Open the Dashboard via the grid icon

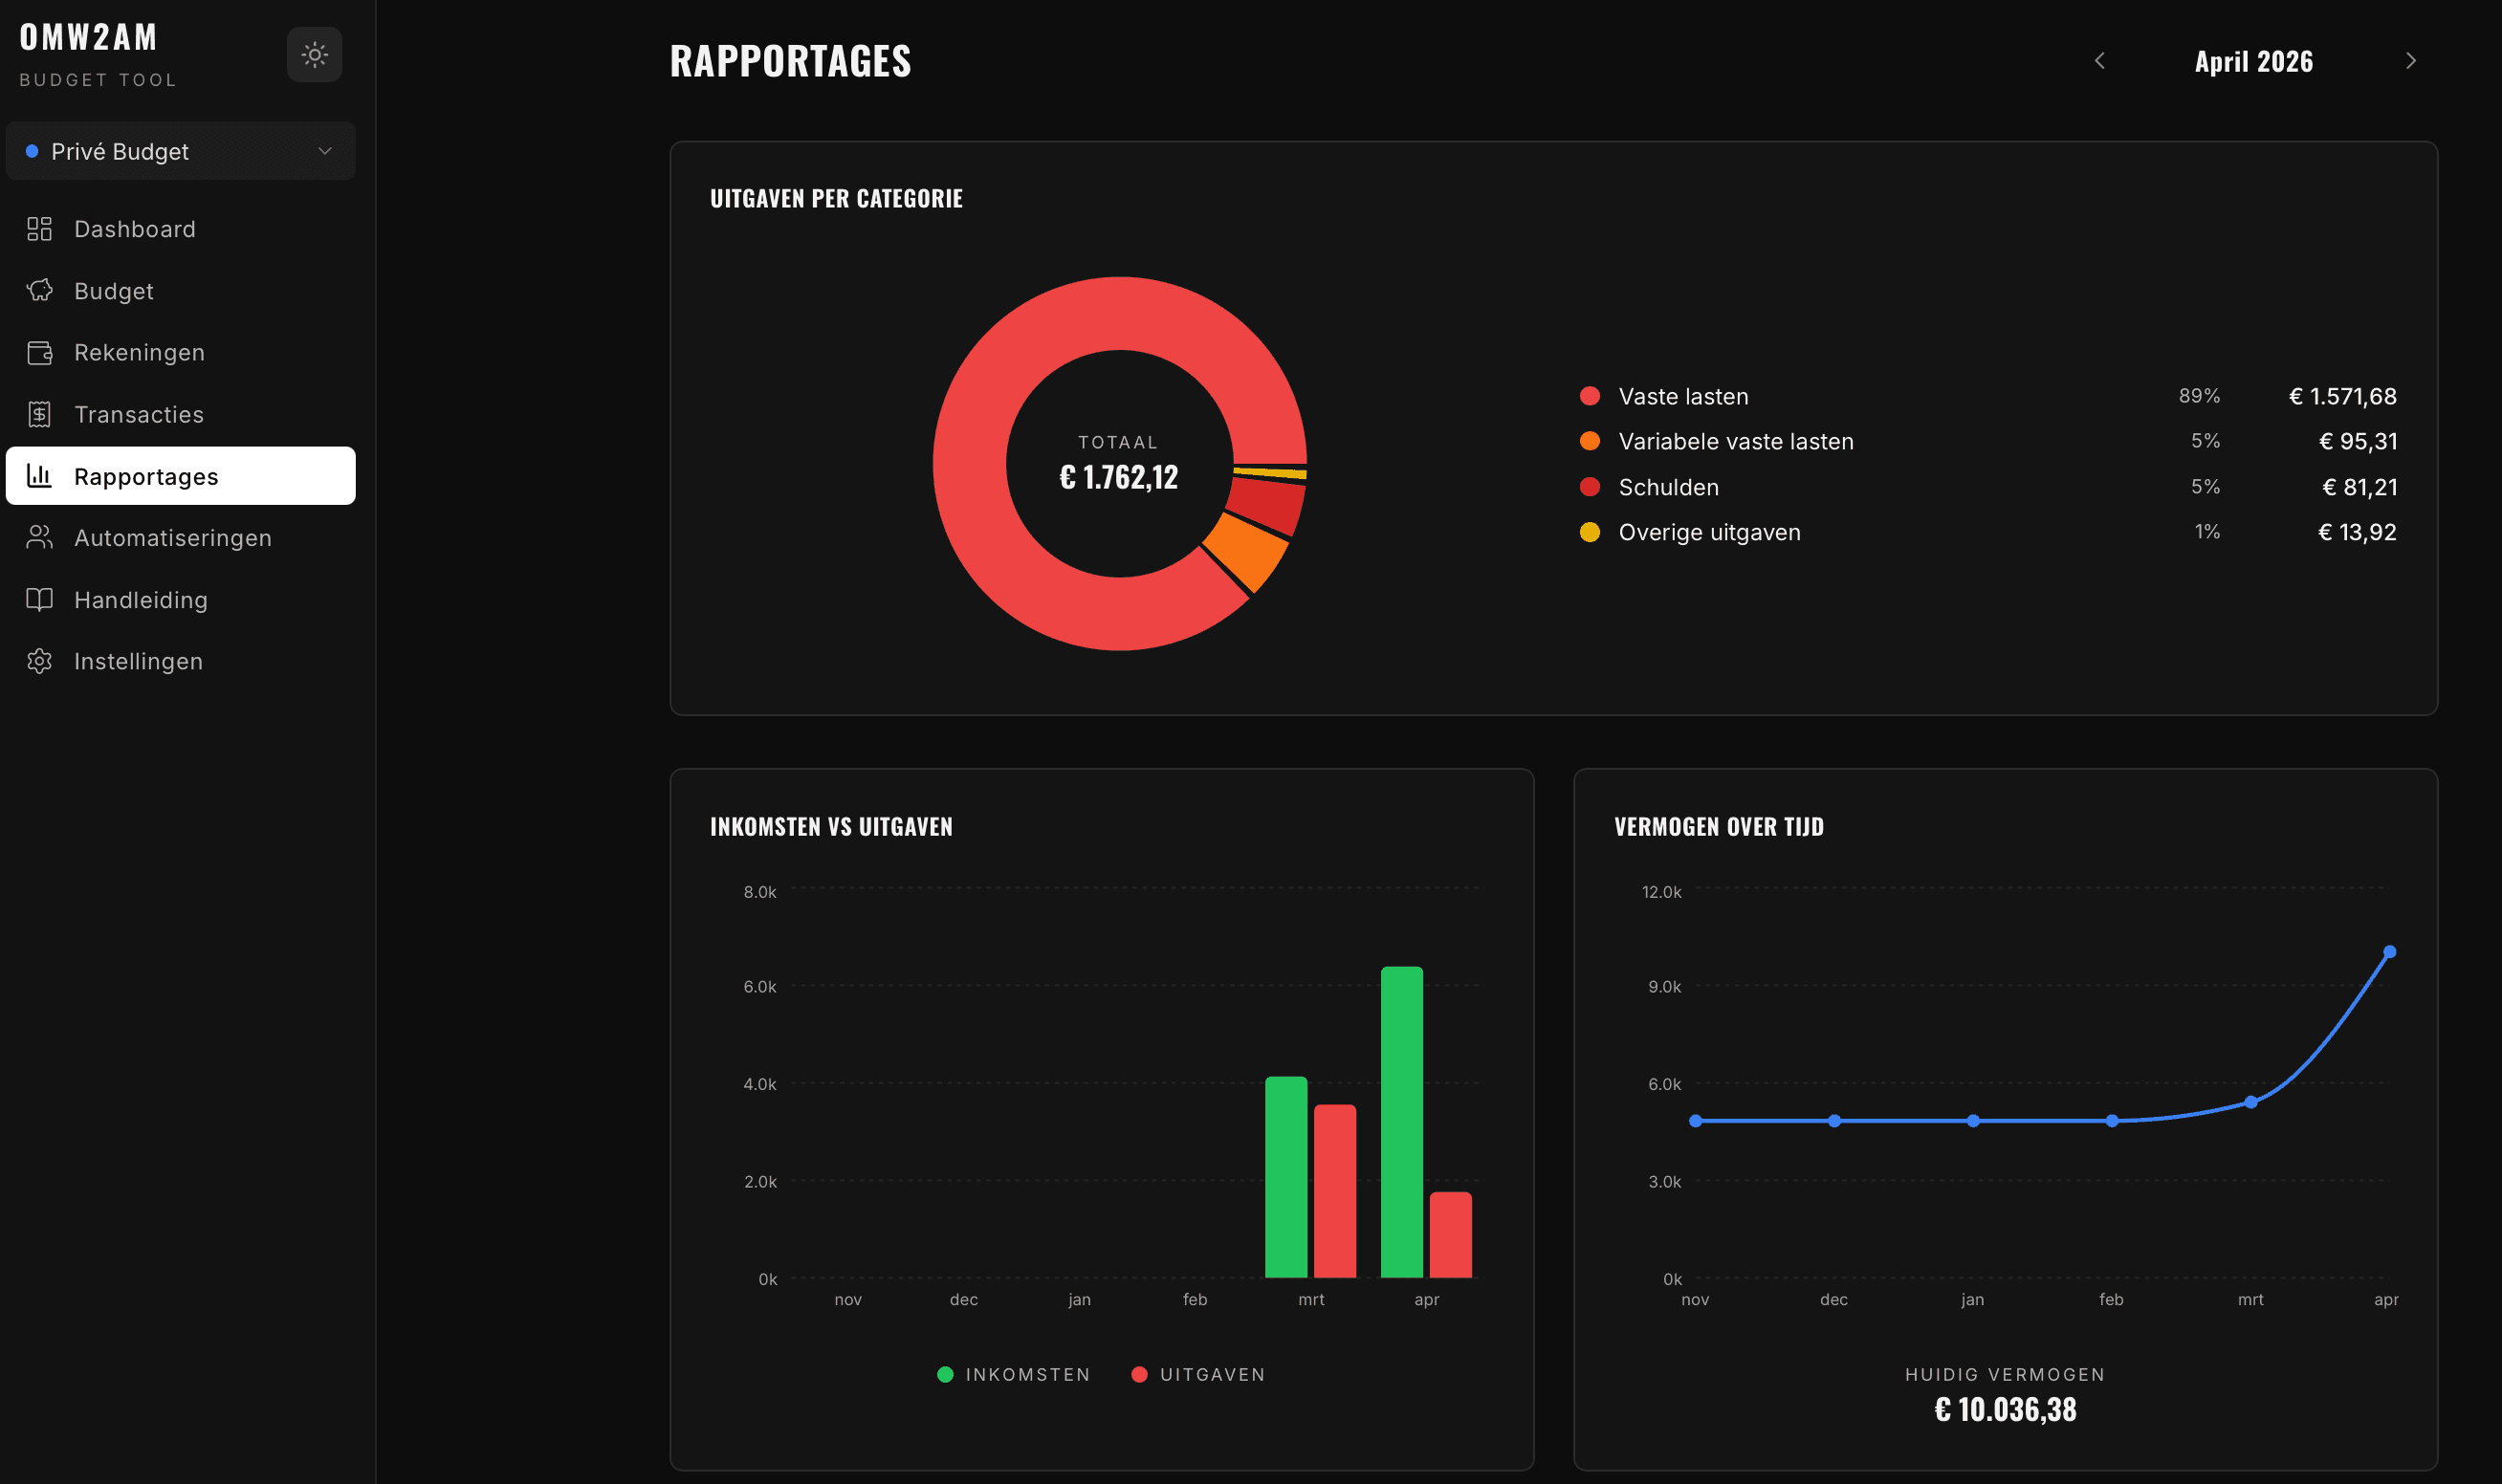point(40,229)
